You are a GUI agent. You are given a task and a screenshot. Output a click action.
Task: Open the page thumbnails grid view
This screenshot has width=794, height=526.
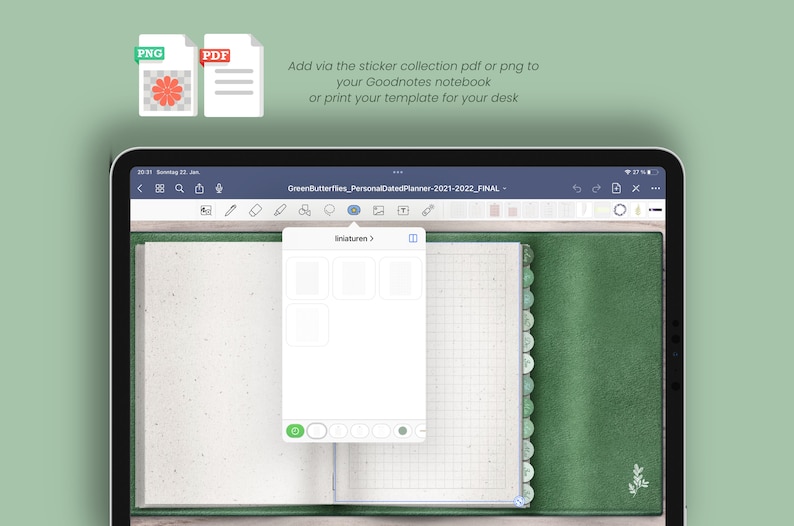tap(160, 188)
